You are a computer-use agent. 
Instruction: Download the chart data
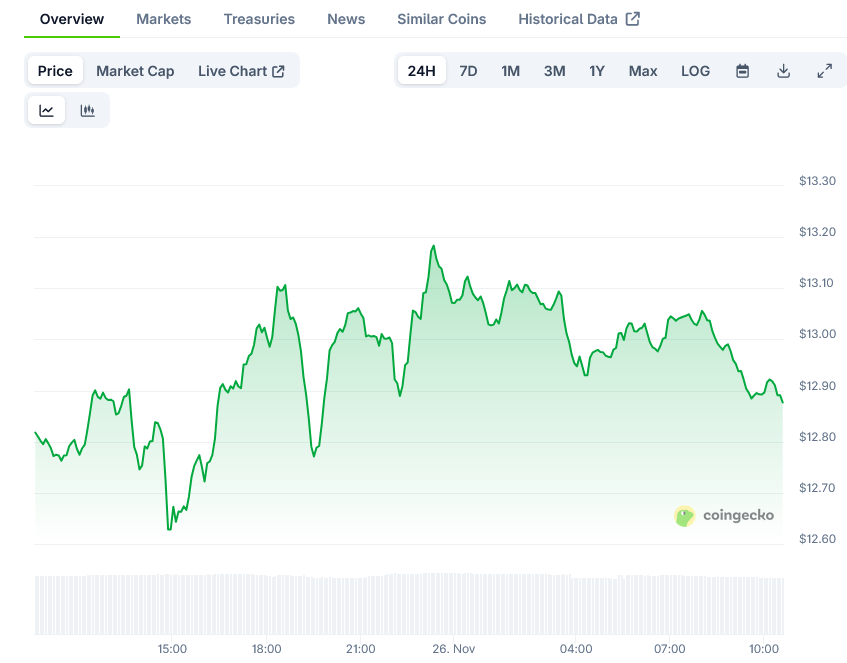coord(783,71)
